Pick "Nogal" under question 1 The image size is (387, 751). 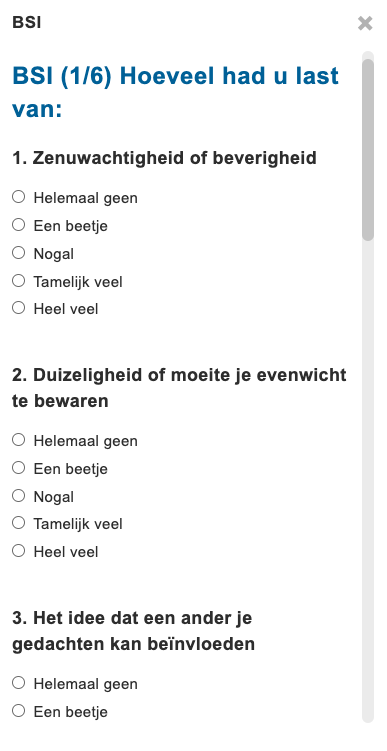[19, 252]
